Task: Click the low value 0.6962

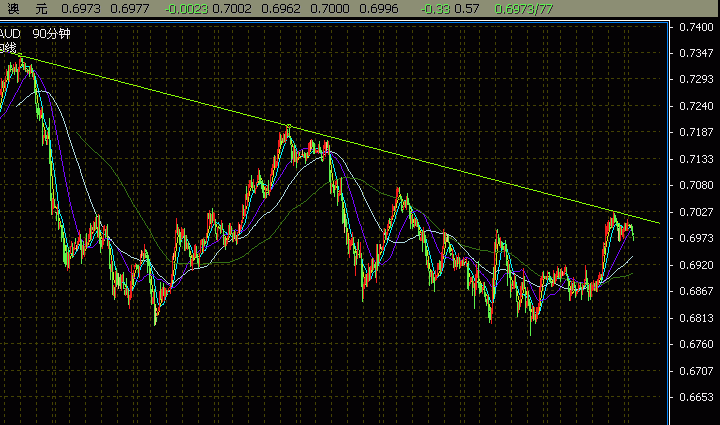Action: (281, 9)
